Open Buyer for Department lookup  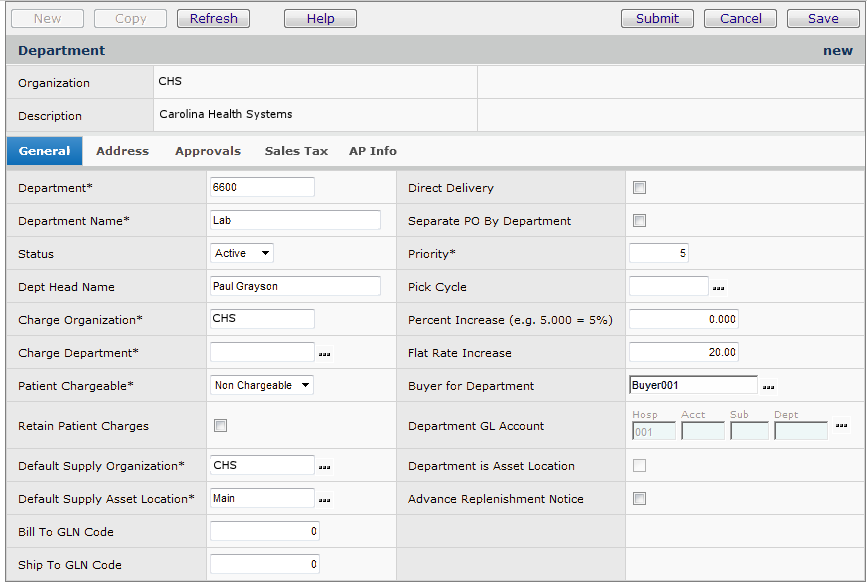point(768,386)
